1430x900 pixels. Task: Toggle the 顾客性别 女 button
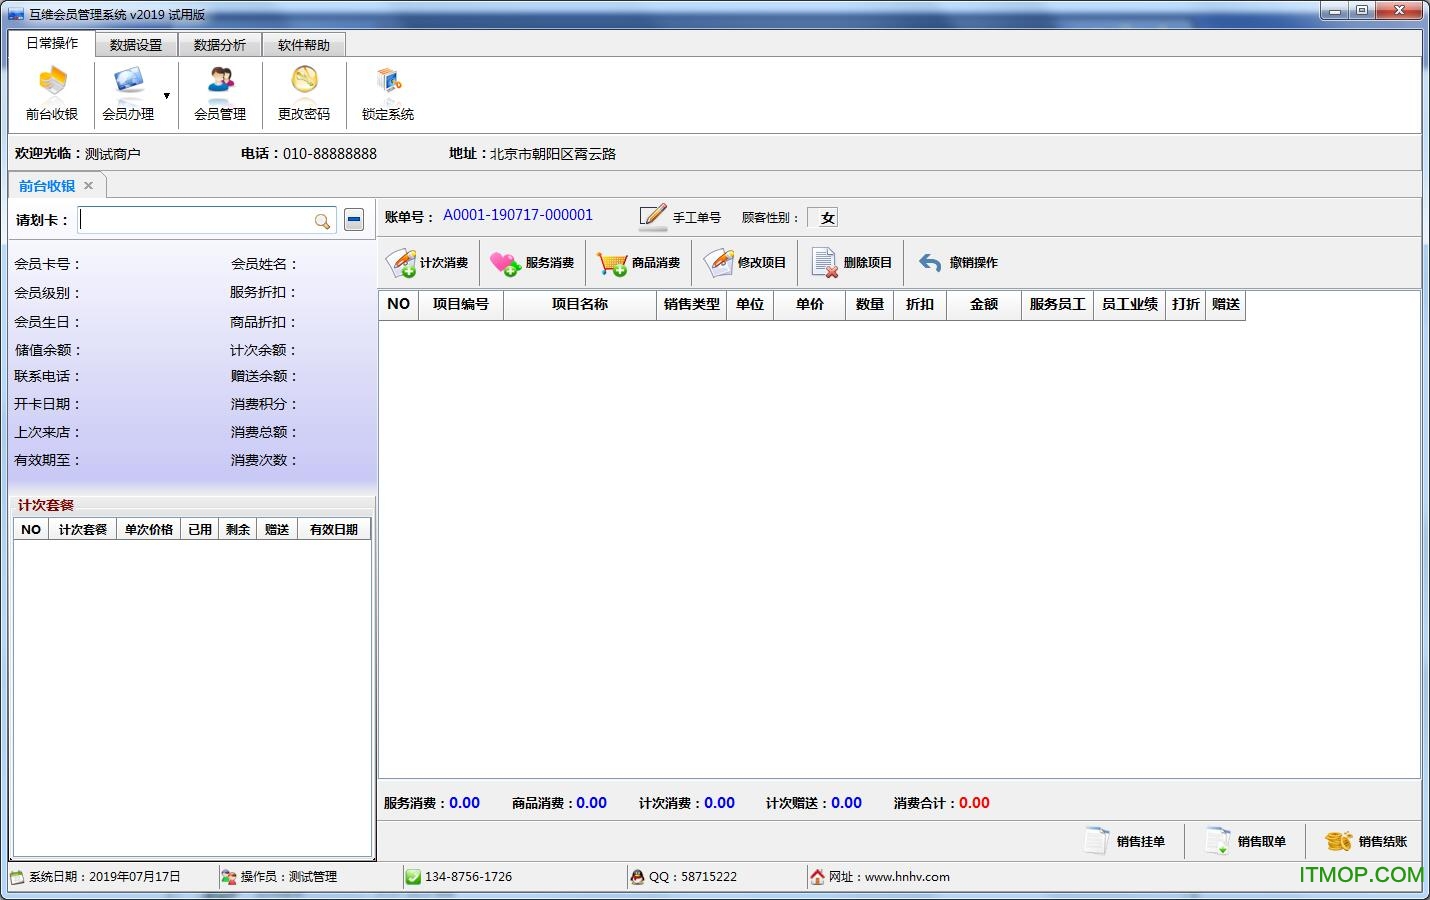(823, 218)
